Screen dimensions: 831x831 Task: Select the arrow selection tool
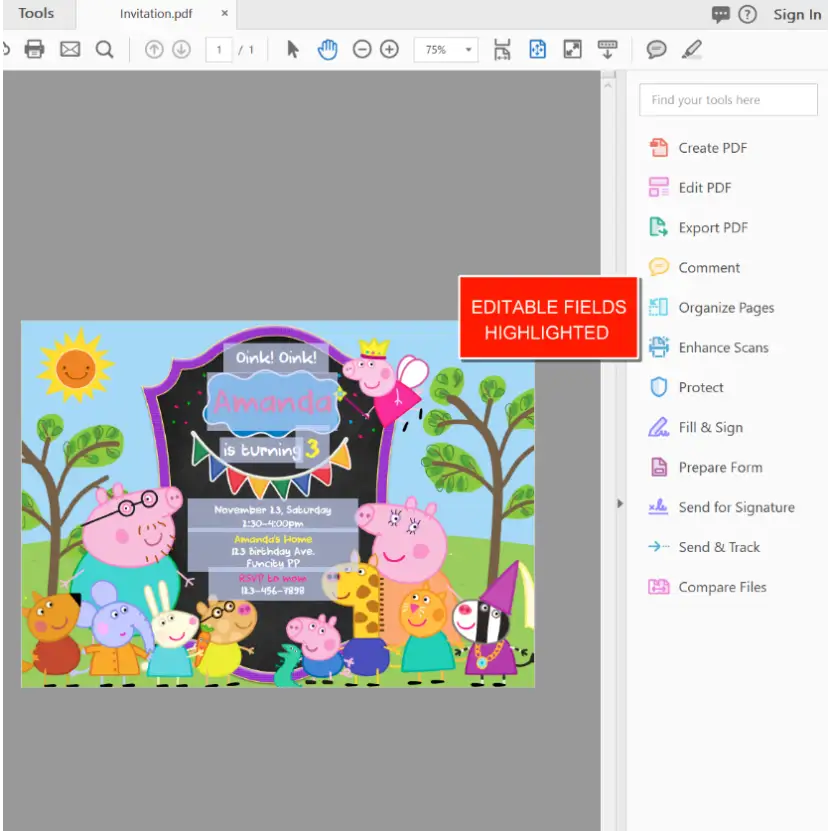[x=290, y=48]
